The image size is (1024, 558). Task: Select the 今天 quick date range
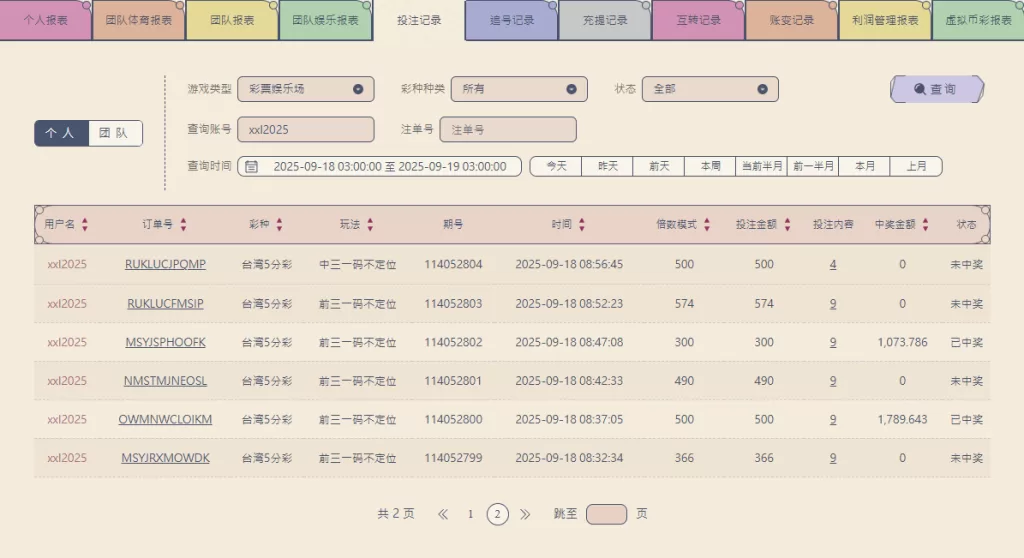click(x=556, y=166)
